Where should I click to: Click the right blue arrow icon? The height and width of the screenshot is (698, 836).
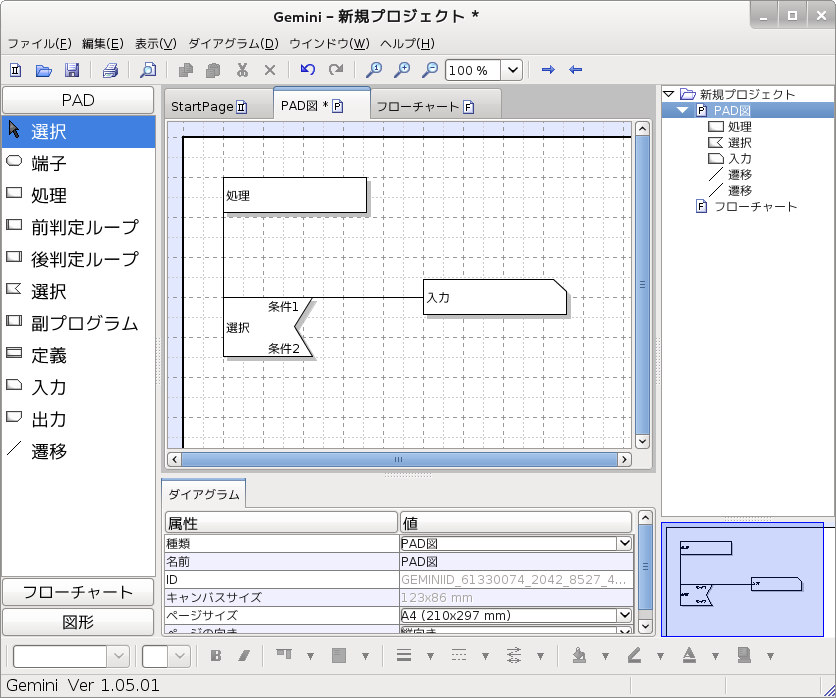click(x=548, y=69)
